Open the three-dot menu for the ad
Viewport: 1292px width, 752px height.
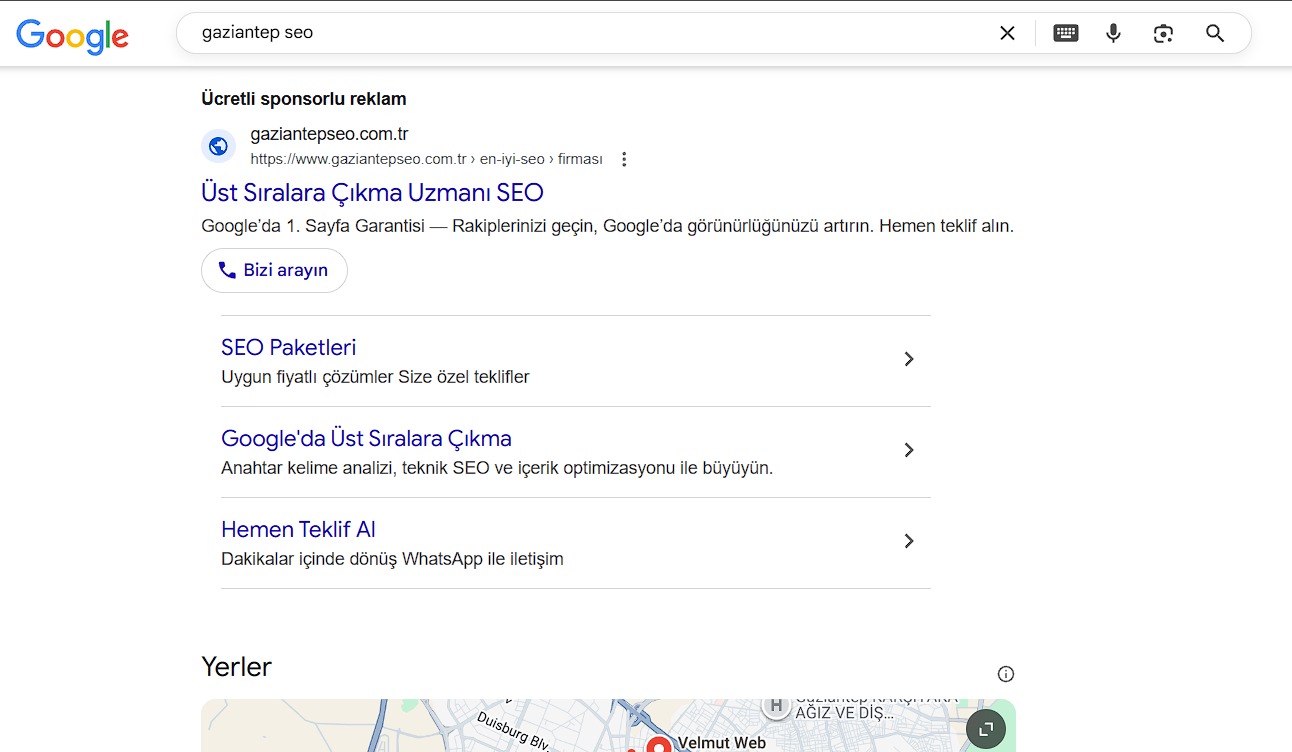pos(624,159)
